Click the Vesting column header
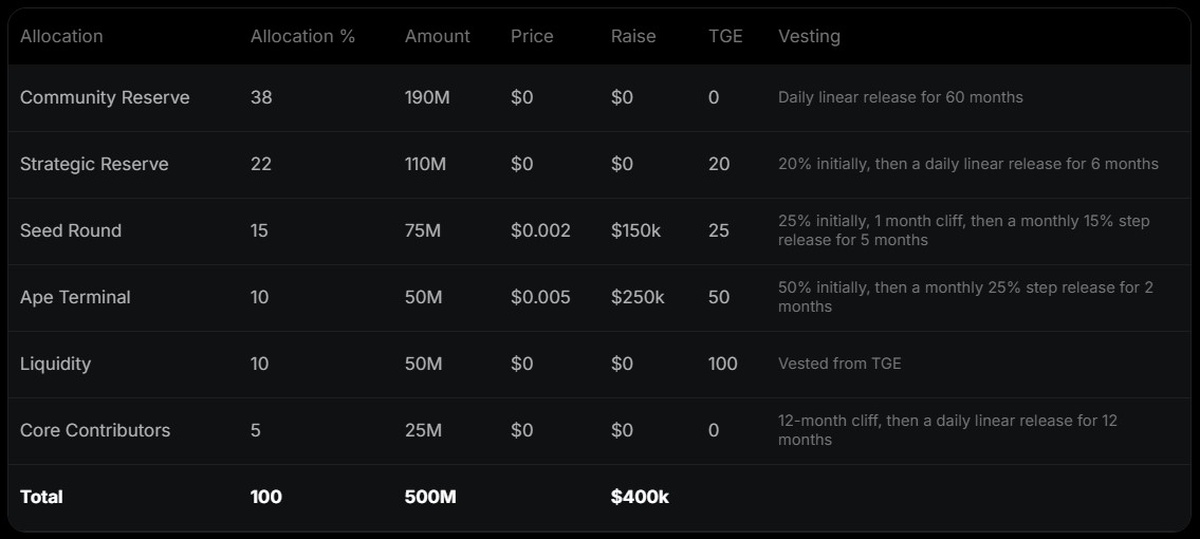 [809, 36]
